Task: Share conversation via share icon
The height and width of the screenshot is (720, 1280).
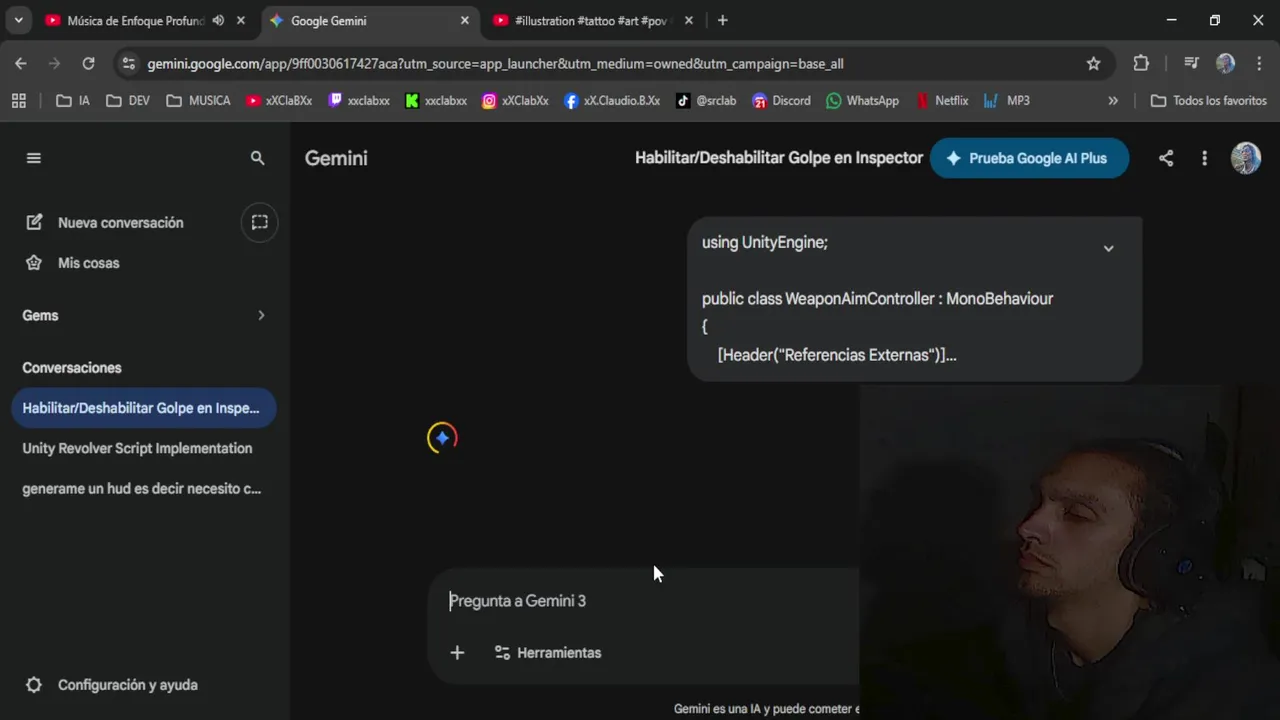Action: [1166, 158]
